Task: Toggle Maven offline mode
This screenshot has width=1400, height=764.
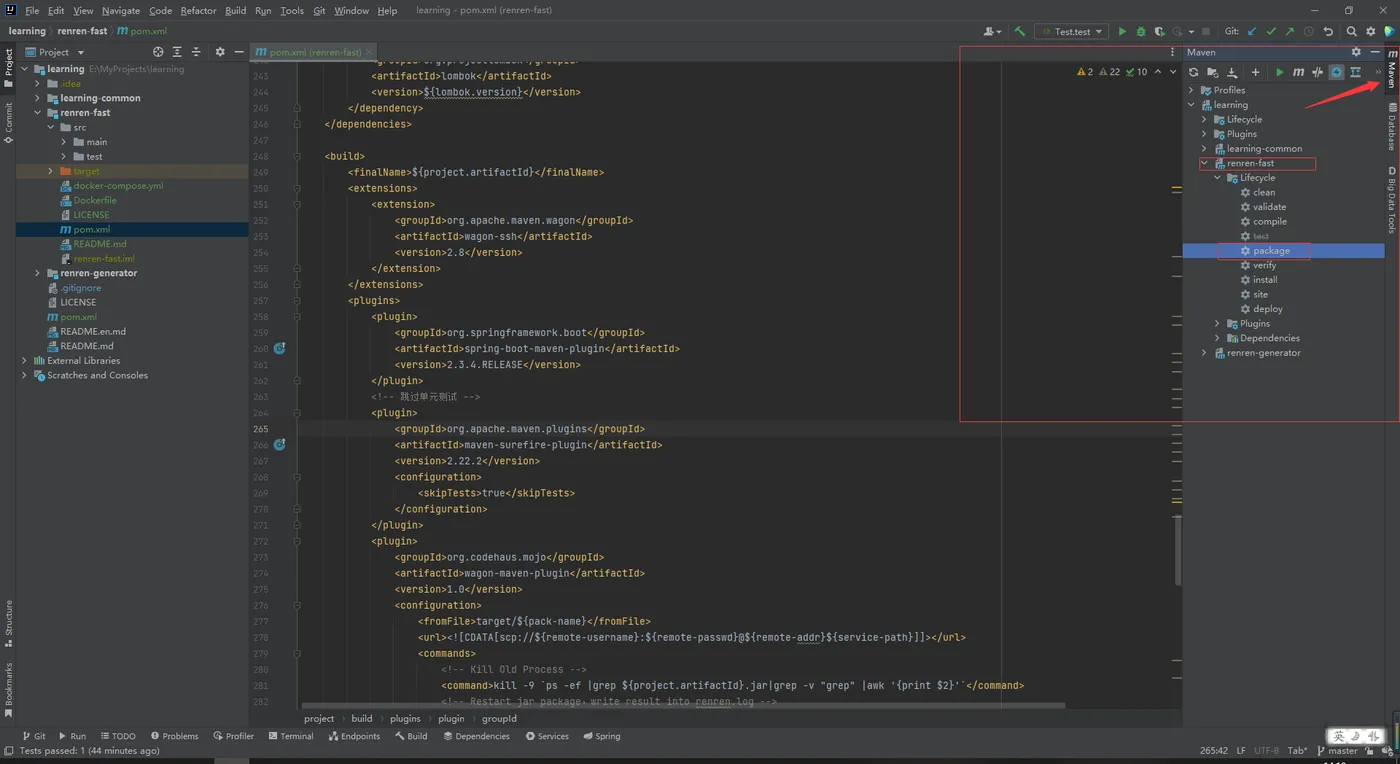Action: tap(1317, 72)
